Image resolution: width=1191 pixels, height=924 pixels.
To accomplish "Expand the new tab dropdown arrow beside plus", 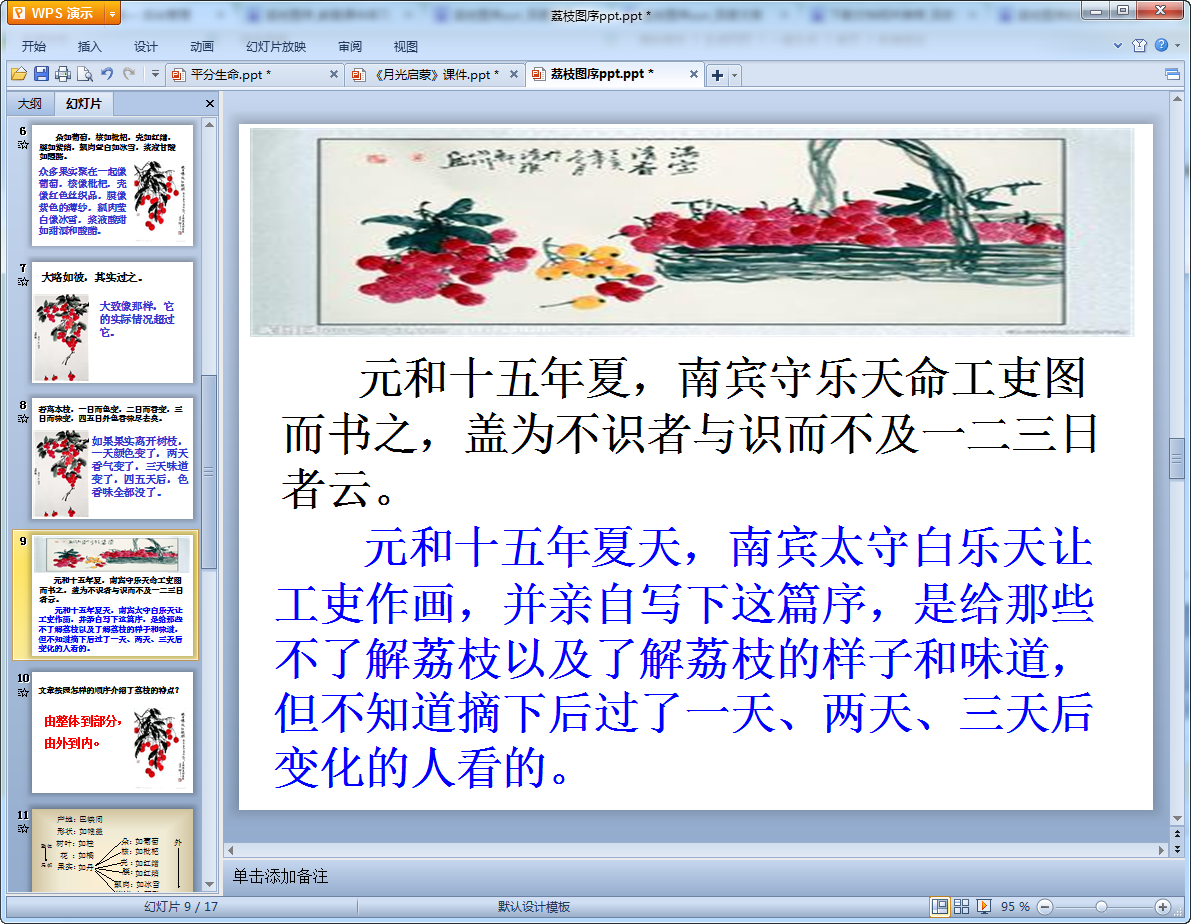I will click(x=735, y=75).
